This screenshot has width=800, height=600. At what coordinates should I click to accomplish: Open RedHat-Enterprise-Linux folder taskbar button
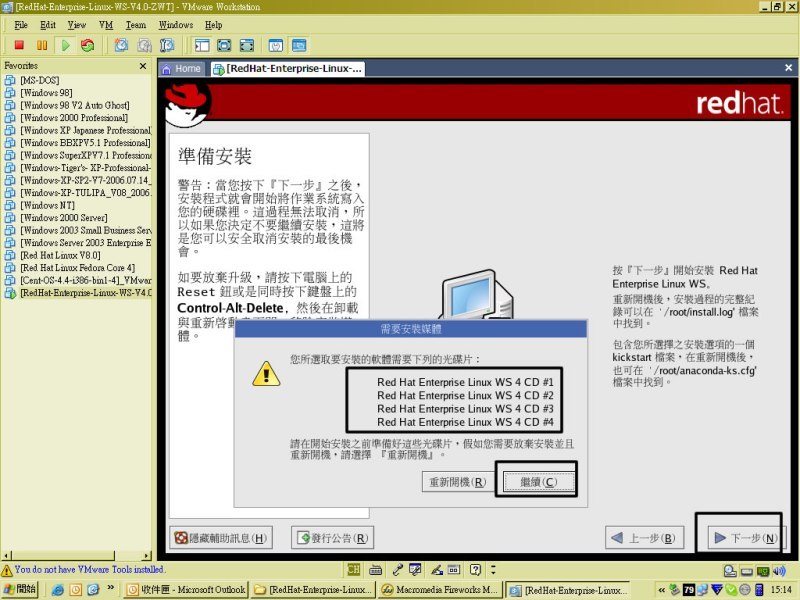click(313, 590)
